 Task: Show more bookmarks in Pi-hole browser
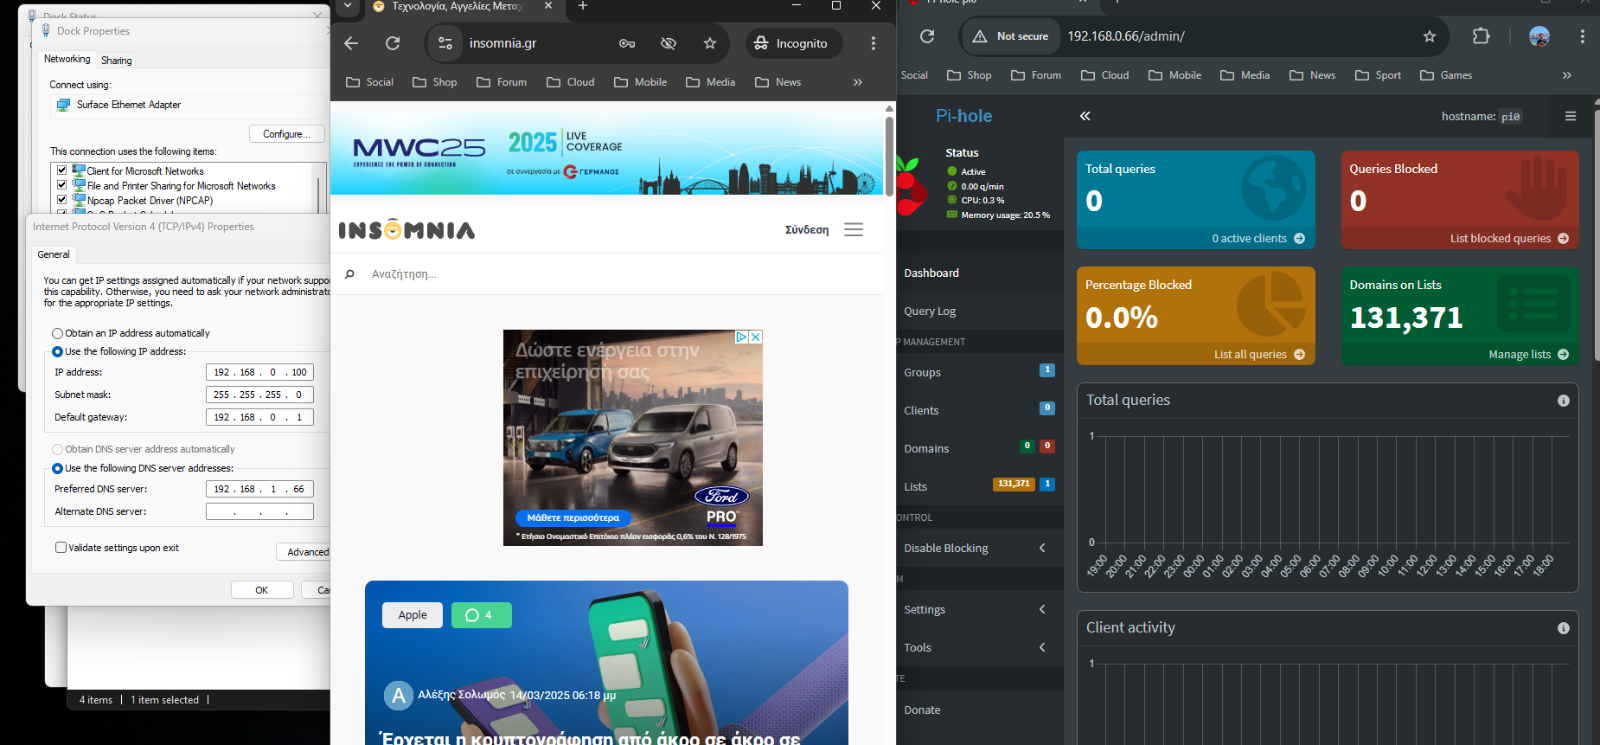coord(1567,75)
